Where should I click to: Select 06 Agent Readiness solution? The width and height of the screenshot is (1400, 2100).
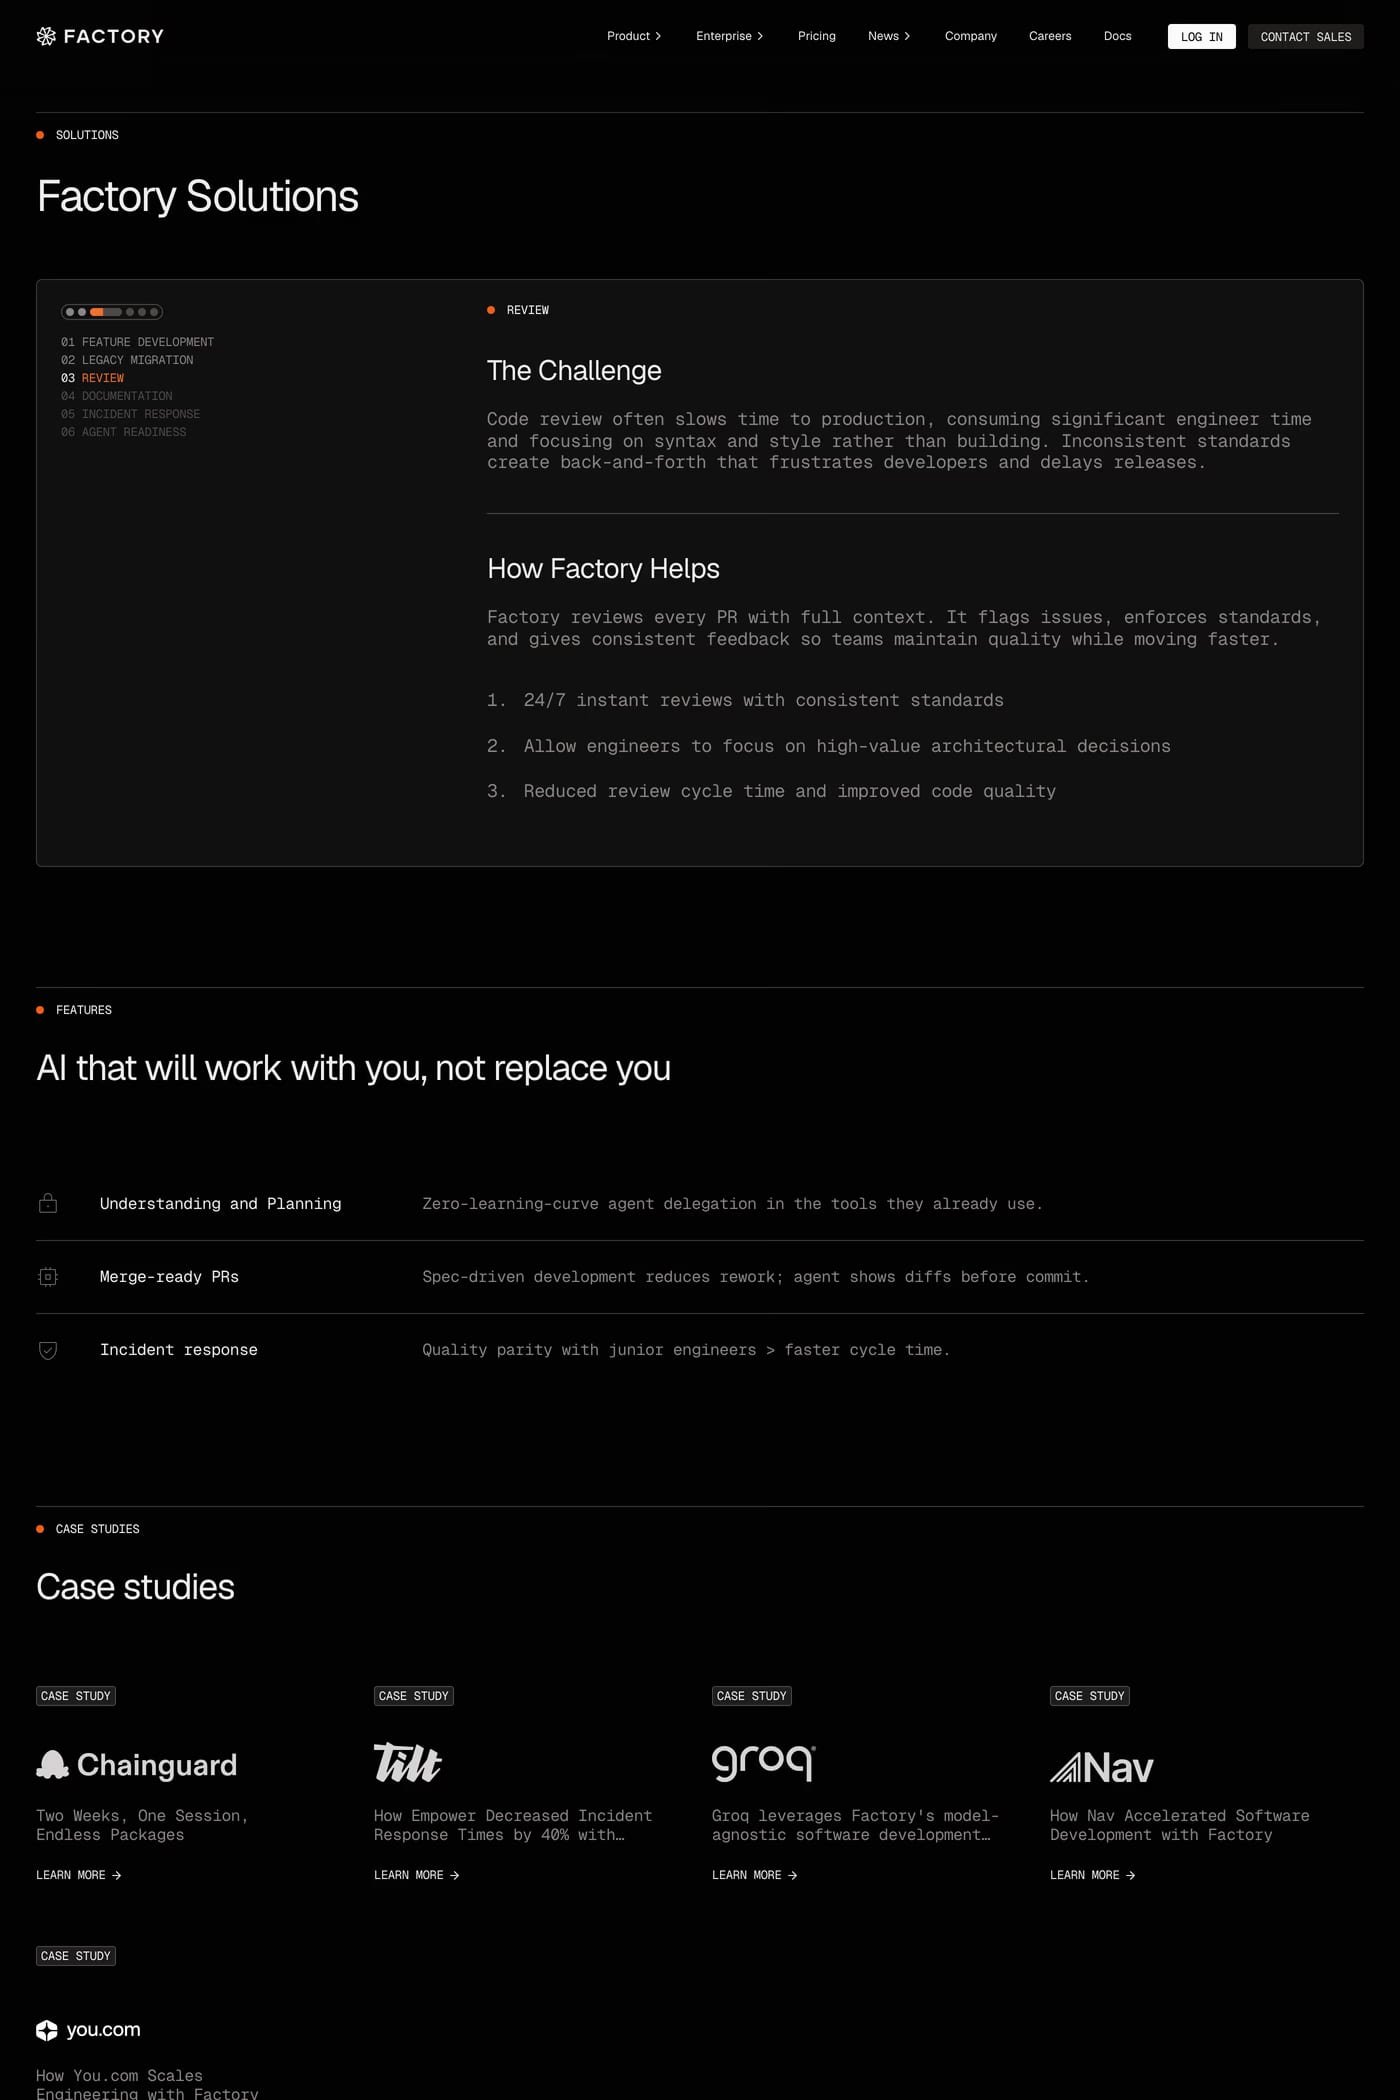pyautogui.click(x=124, y=432)
